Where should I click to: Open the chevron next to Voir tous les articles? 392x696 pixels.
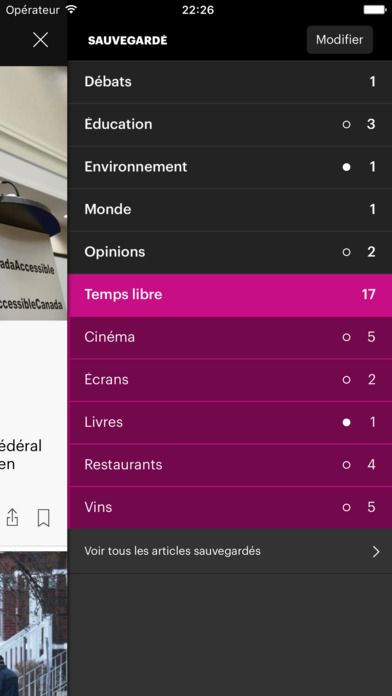[376, 551]
